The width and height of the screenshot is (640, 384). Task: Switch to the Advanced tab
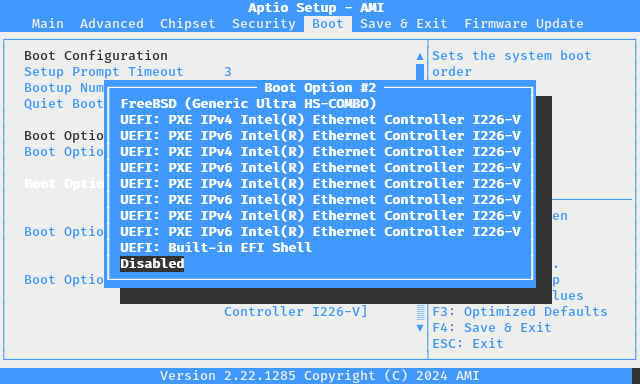click(x=112, y=24)
